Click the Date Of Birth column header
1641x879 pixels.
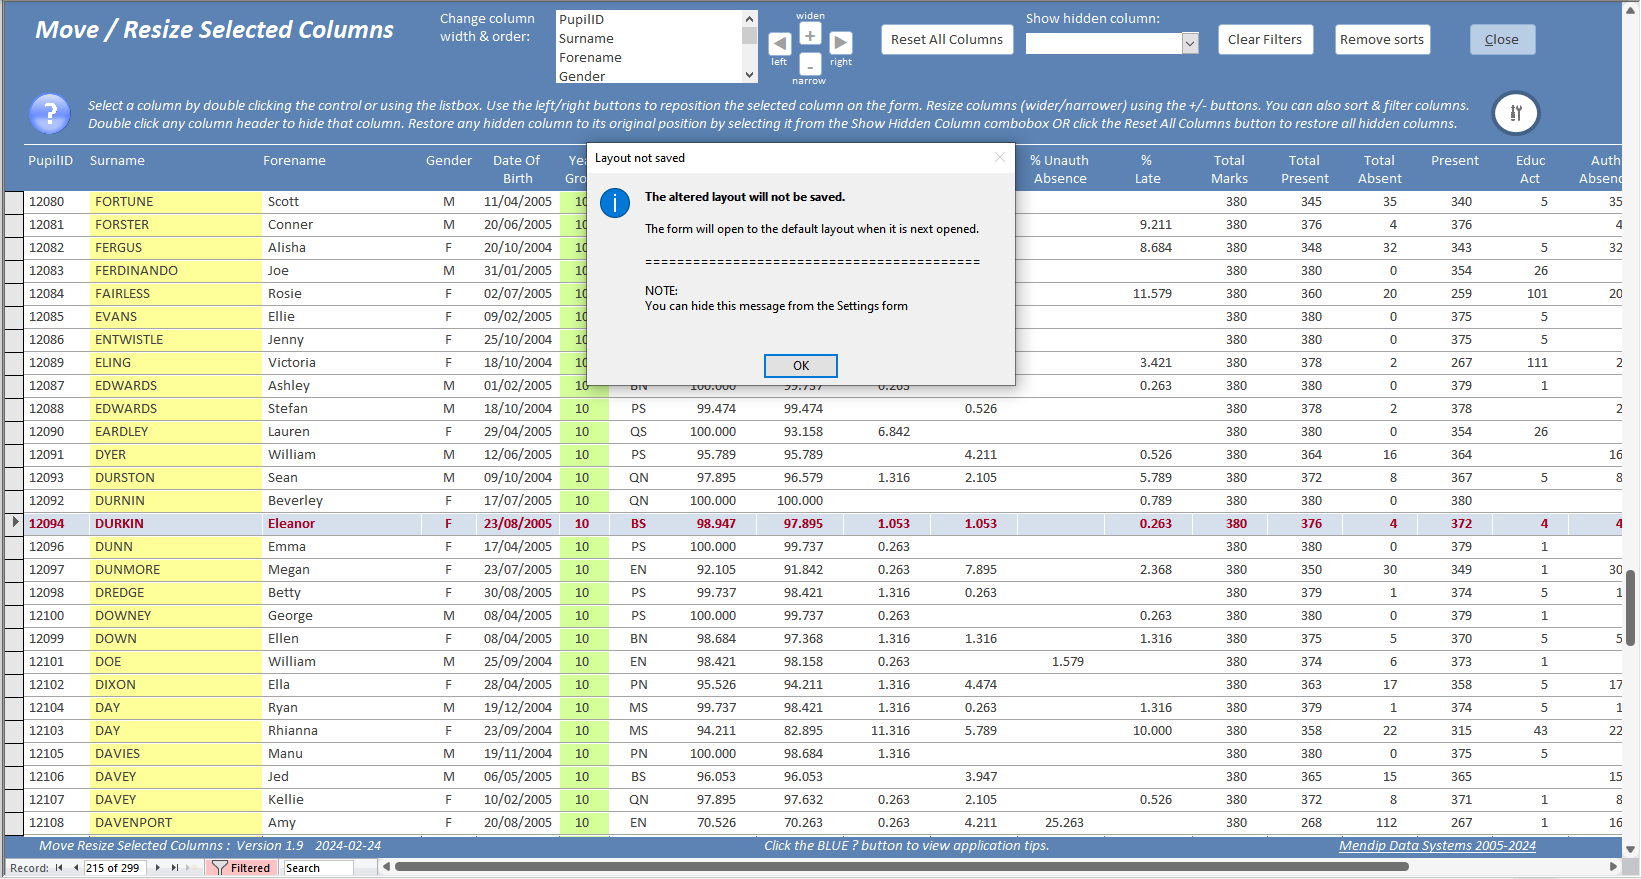[x=516, y=170]
